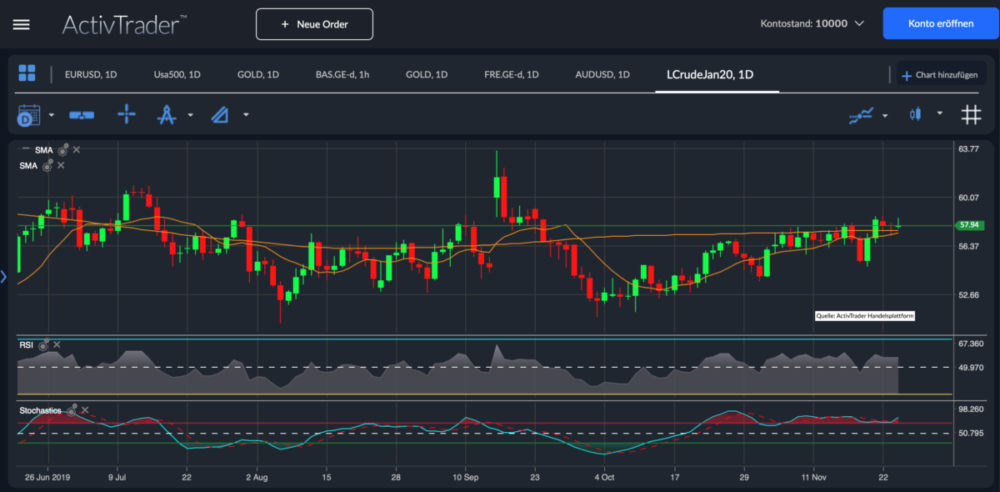1000x492 pixels.
Task: Click the current price label 57.94
Action: click(x=968, y=225)
